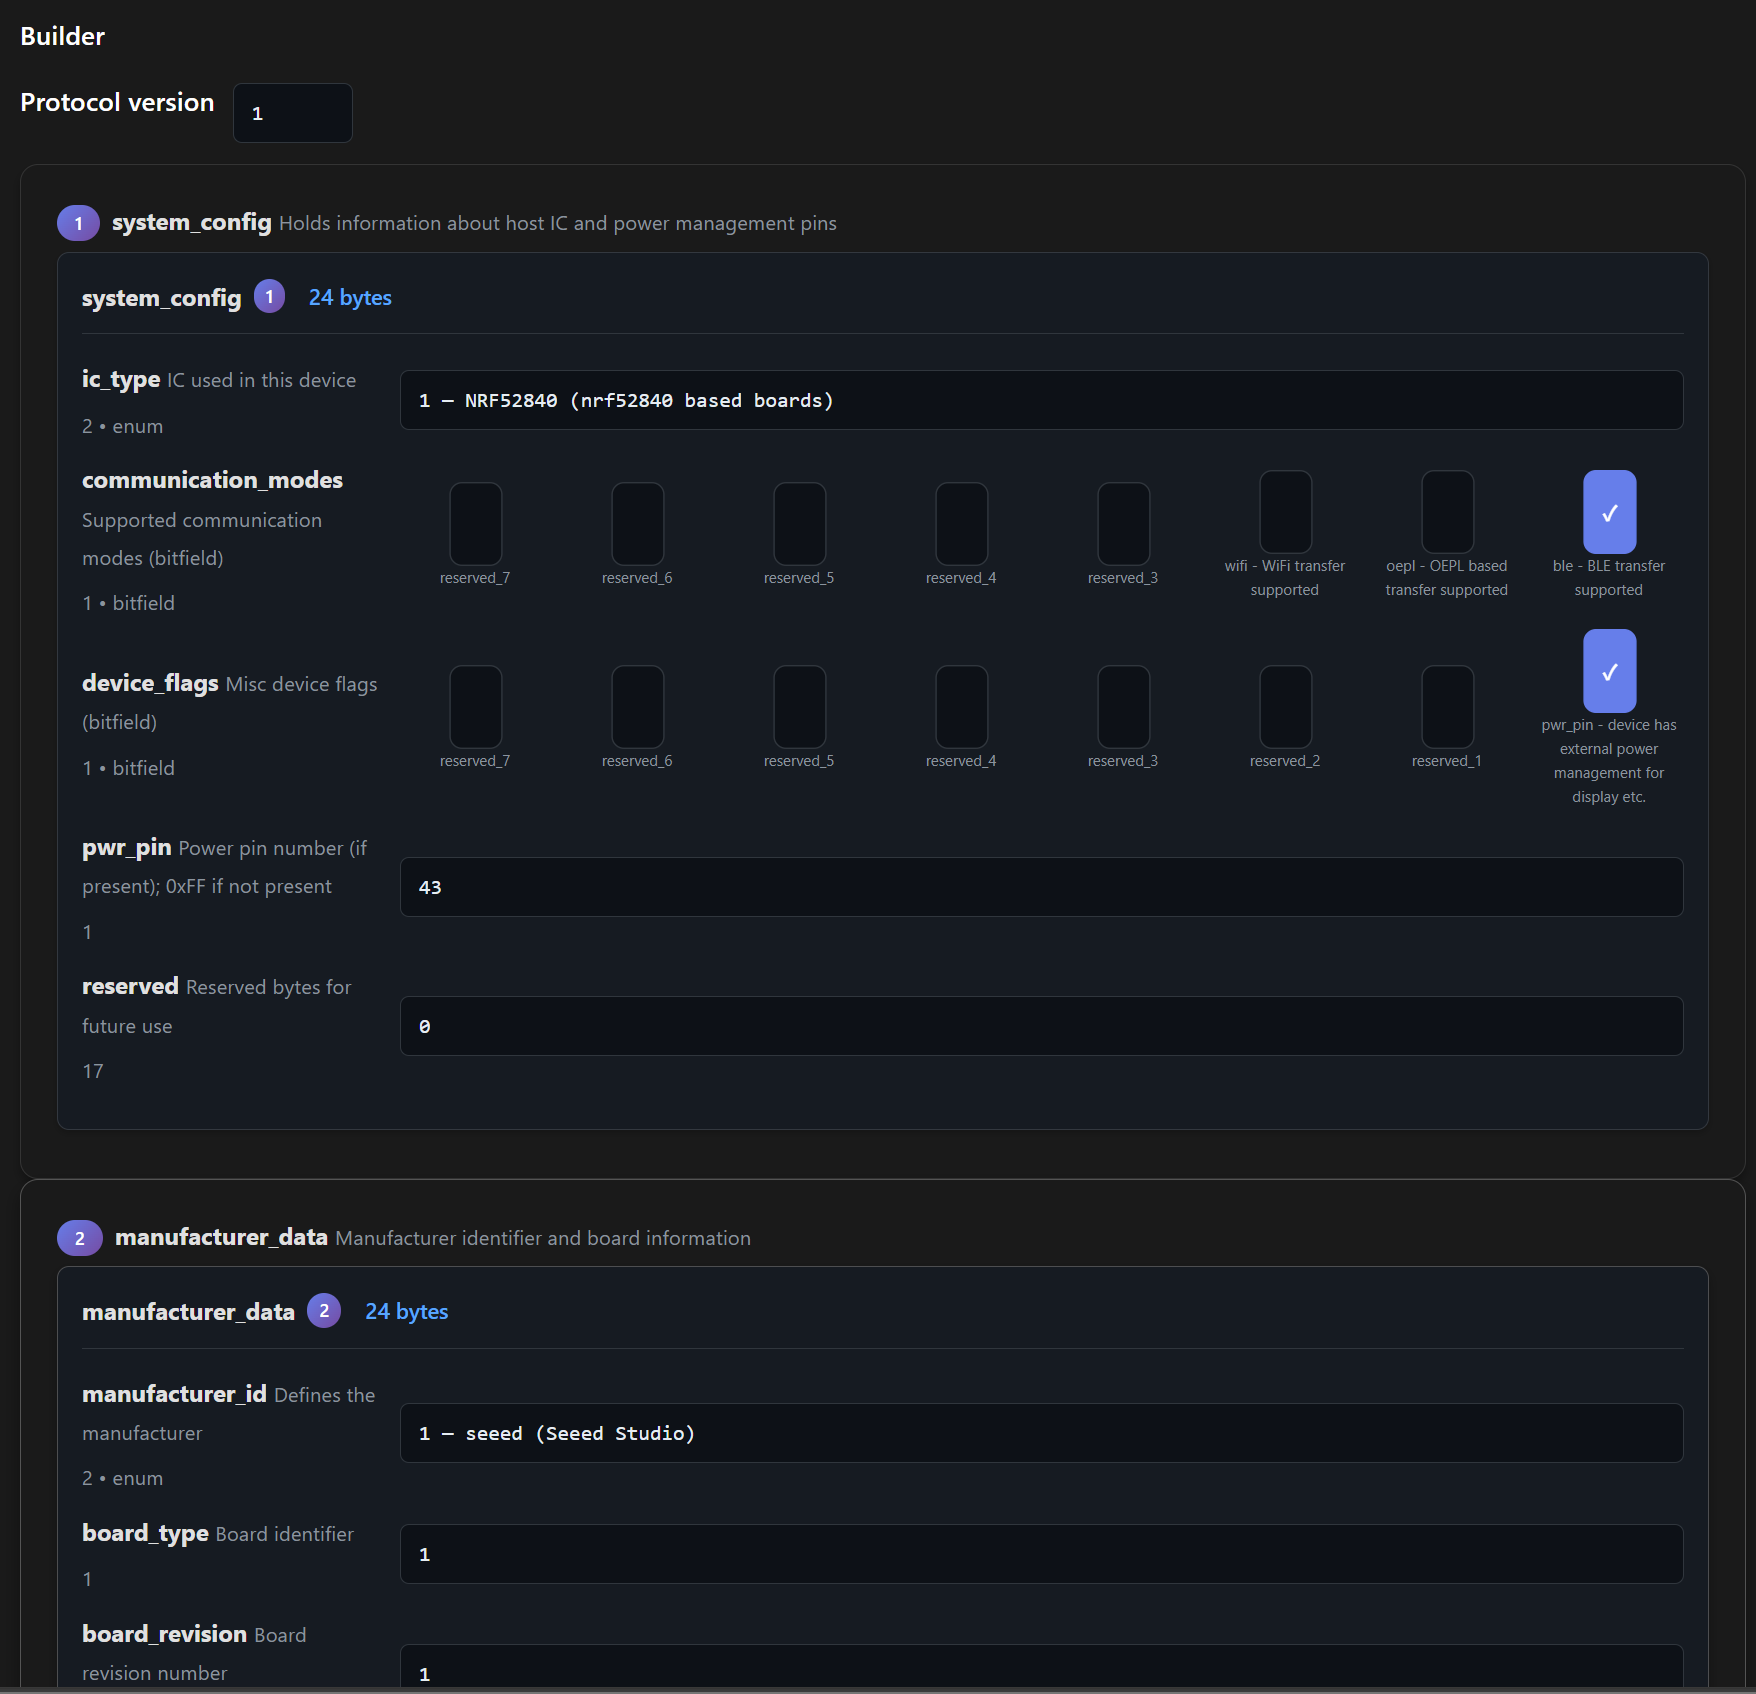Click the pwr_pin field showing 43
This screenshot has width=1756, height=1694.
pos(1040,887)
